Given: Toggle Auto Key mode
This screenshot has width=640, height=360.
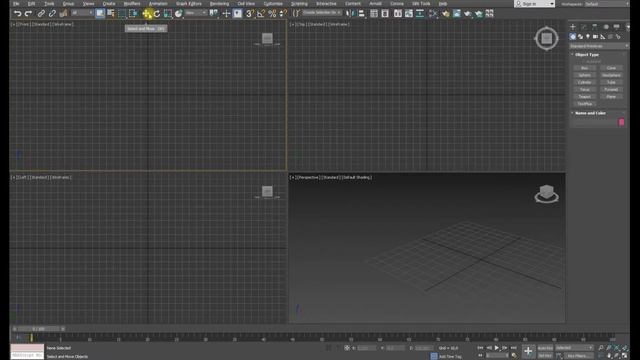Looking at the screenshot, I should [545, 348].
